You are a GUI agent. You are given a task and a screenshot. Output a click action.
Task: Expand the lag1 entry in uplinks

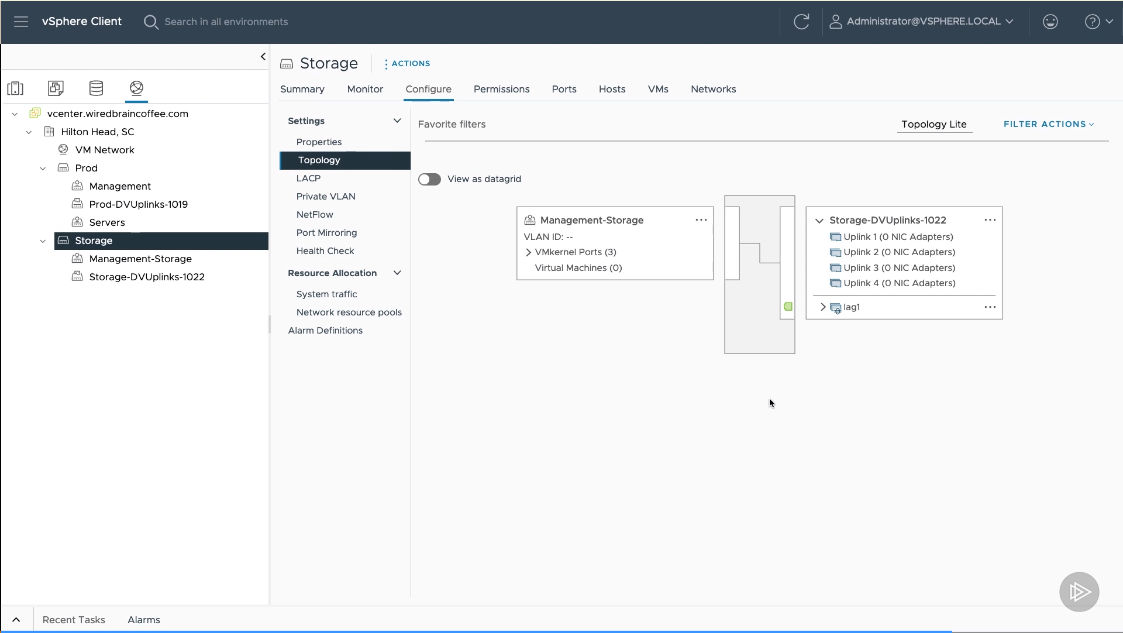point(823,307)
